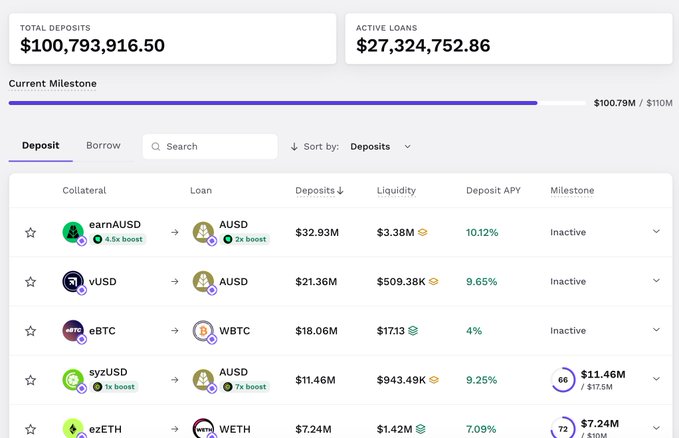
Task: Click the arrow between earnAUSD and AUSD
Action: pyautogui.click(x=175, y=233)
